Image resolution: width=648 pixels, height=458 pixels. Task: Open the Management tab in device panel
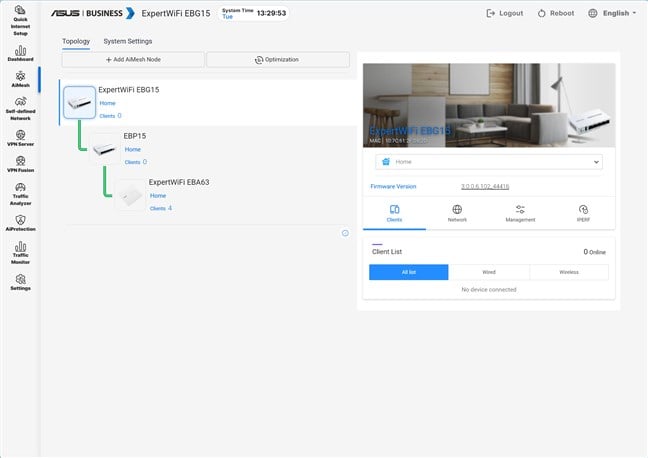pos(520,213)
